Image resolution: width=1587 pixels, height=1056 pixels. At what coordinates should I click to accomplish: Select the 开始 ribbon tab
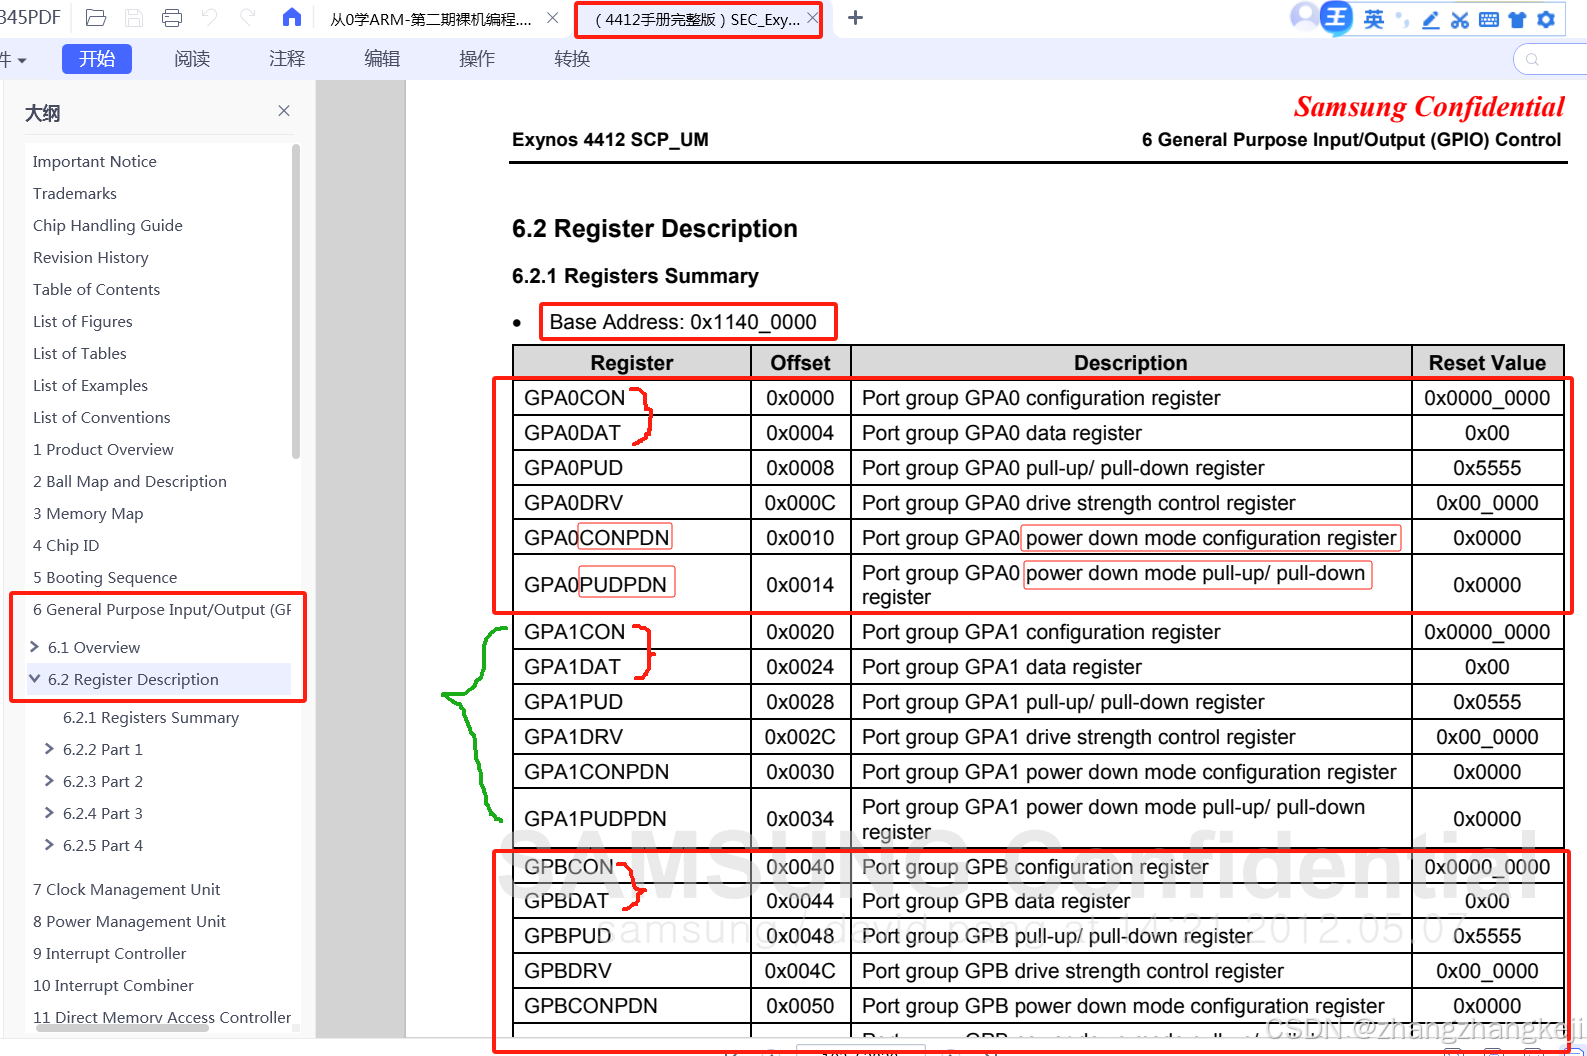pos(97,59)
